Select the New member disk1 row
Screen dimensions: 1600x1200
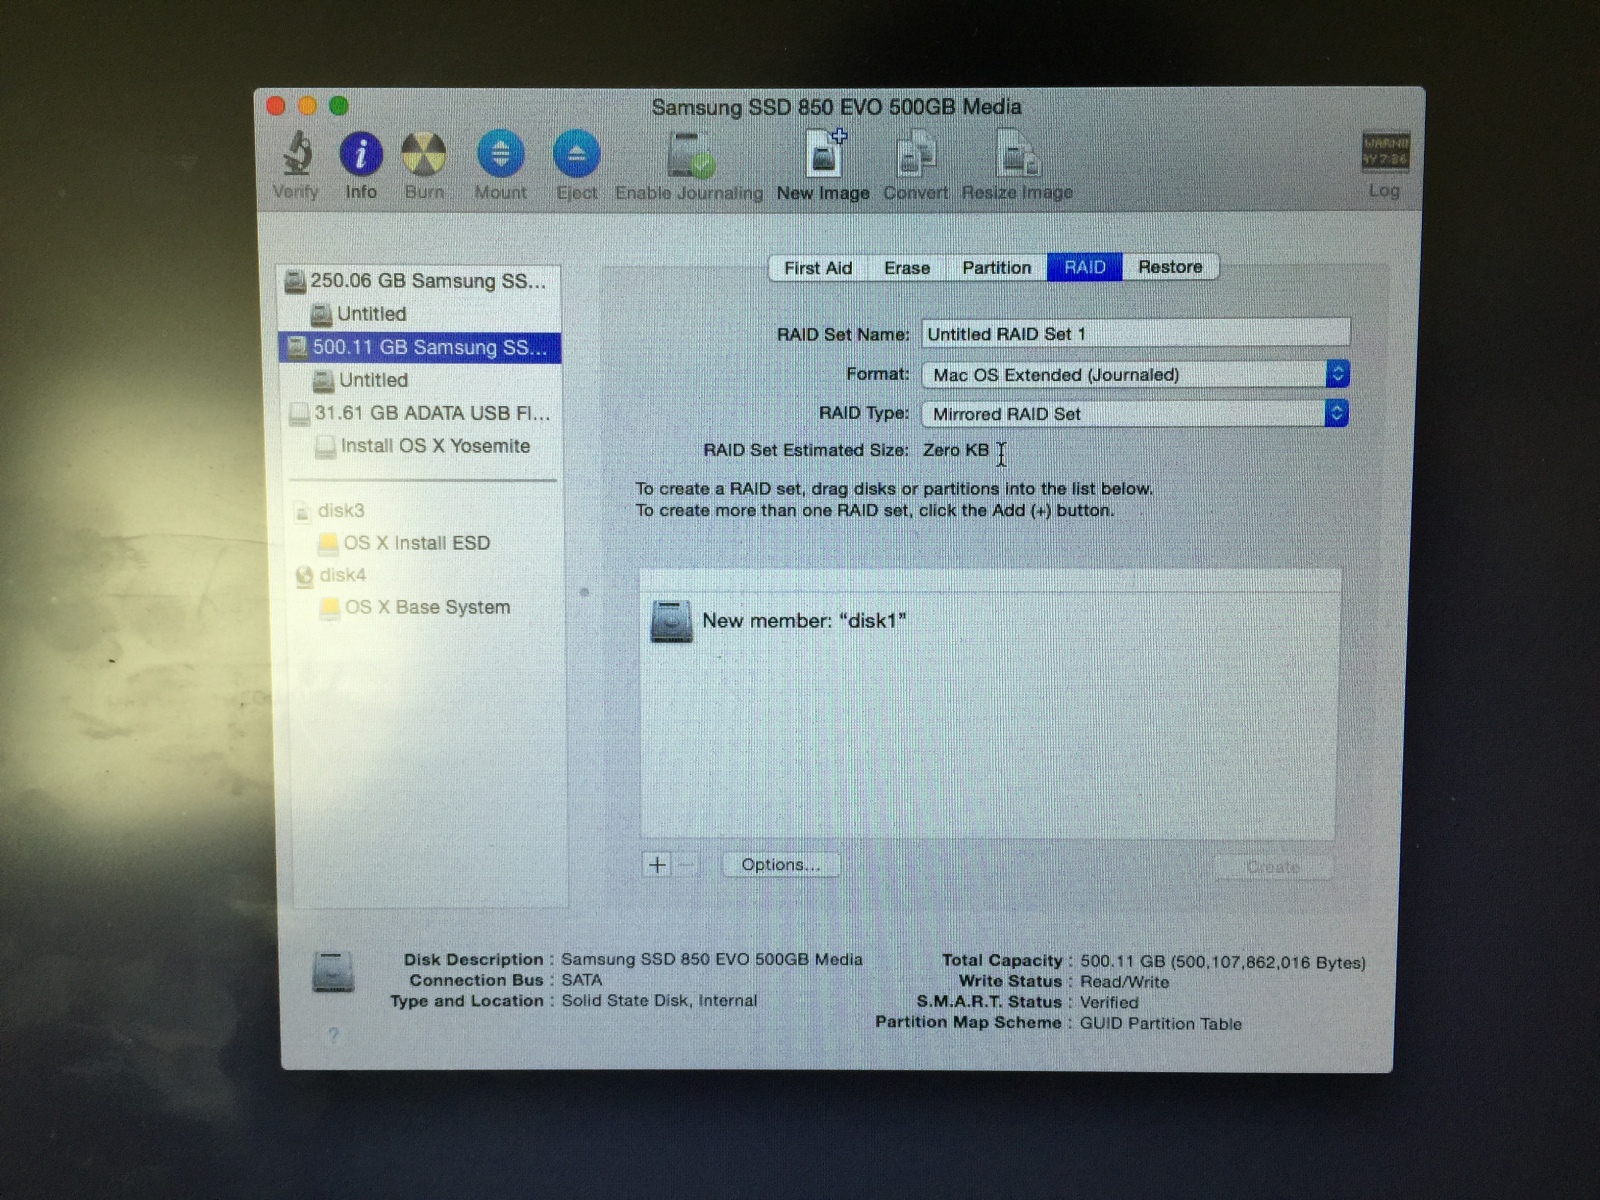988,621
